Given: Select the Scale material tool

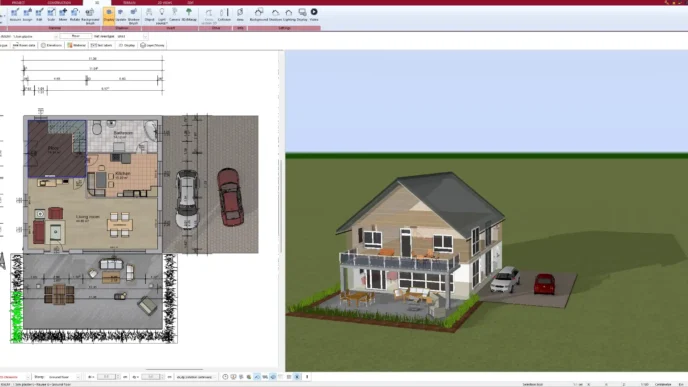Looking at the screenshot, I should [51, 14].
